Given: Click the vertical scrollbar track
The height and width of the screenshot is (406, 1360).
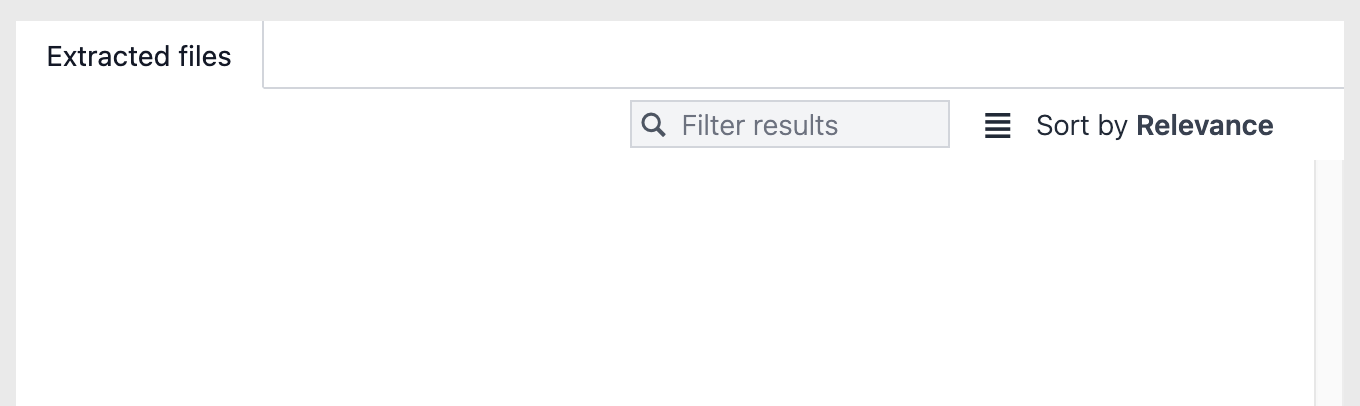Looking at the screenshot, I should 1328,282.
